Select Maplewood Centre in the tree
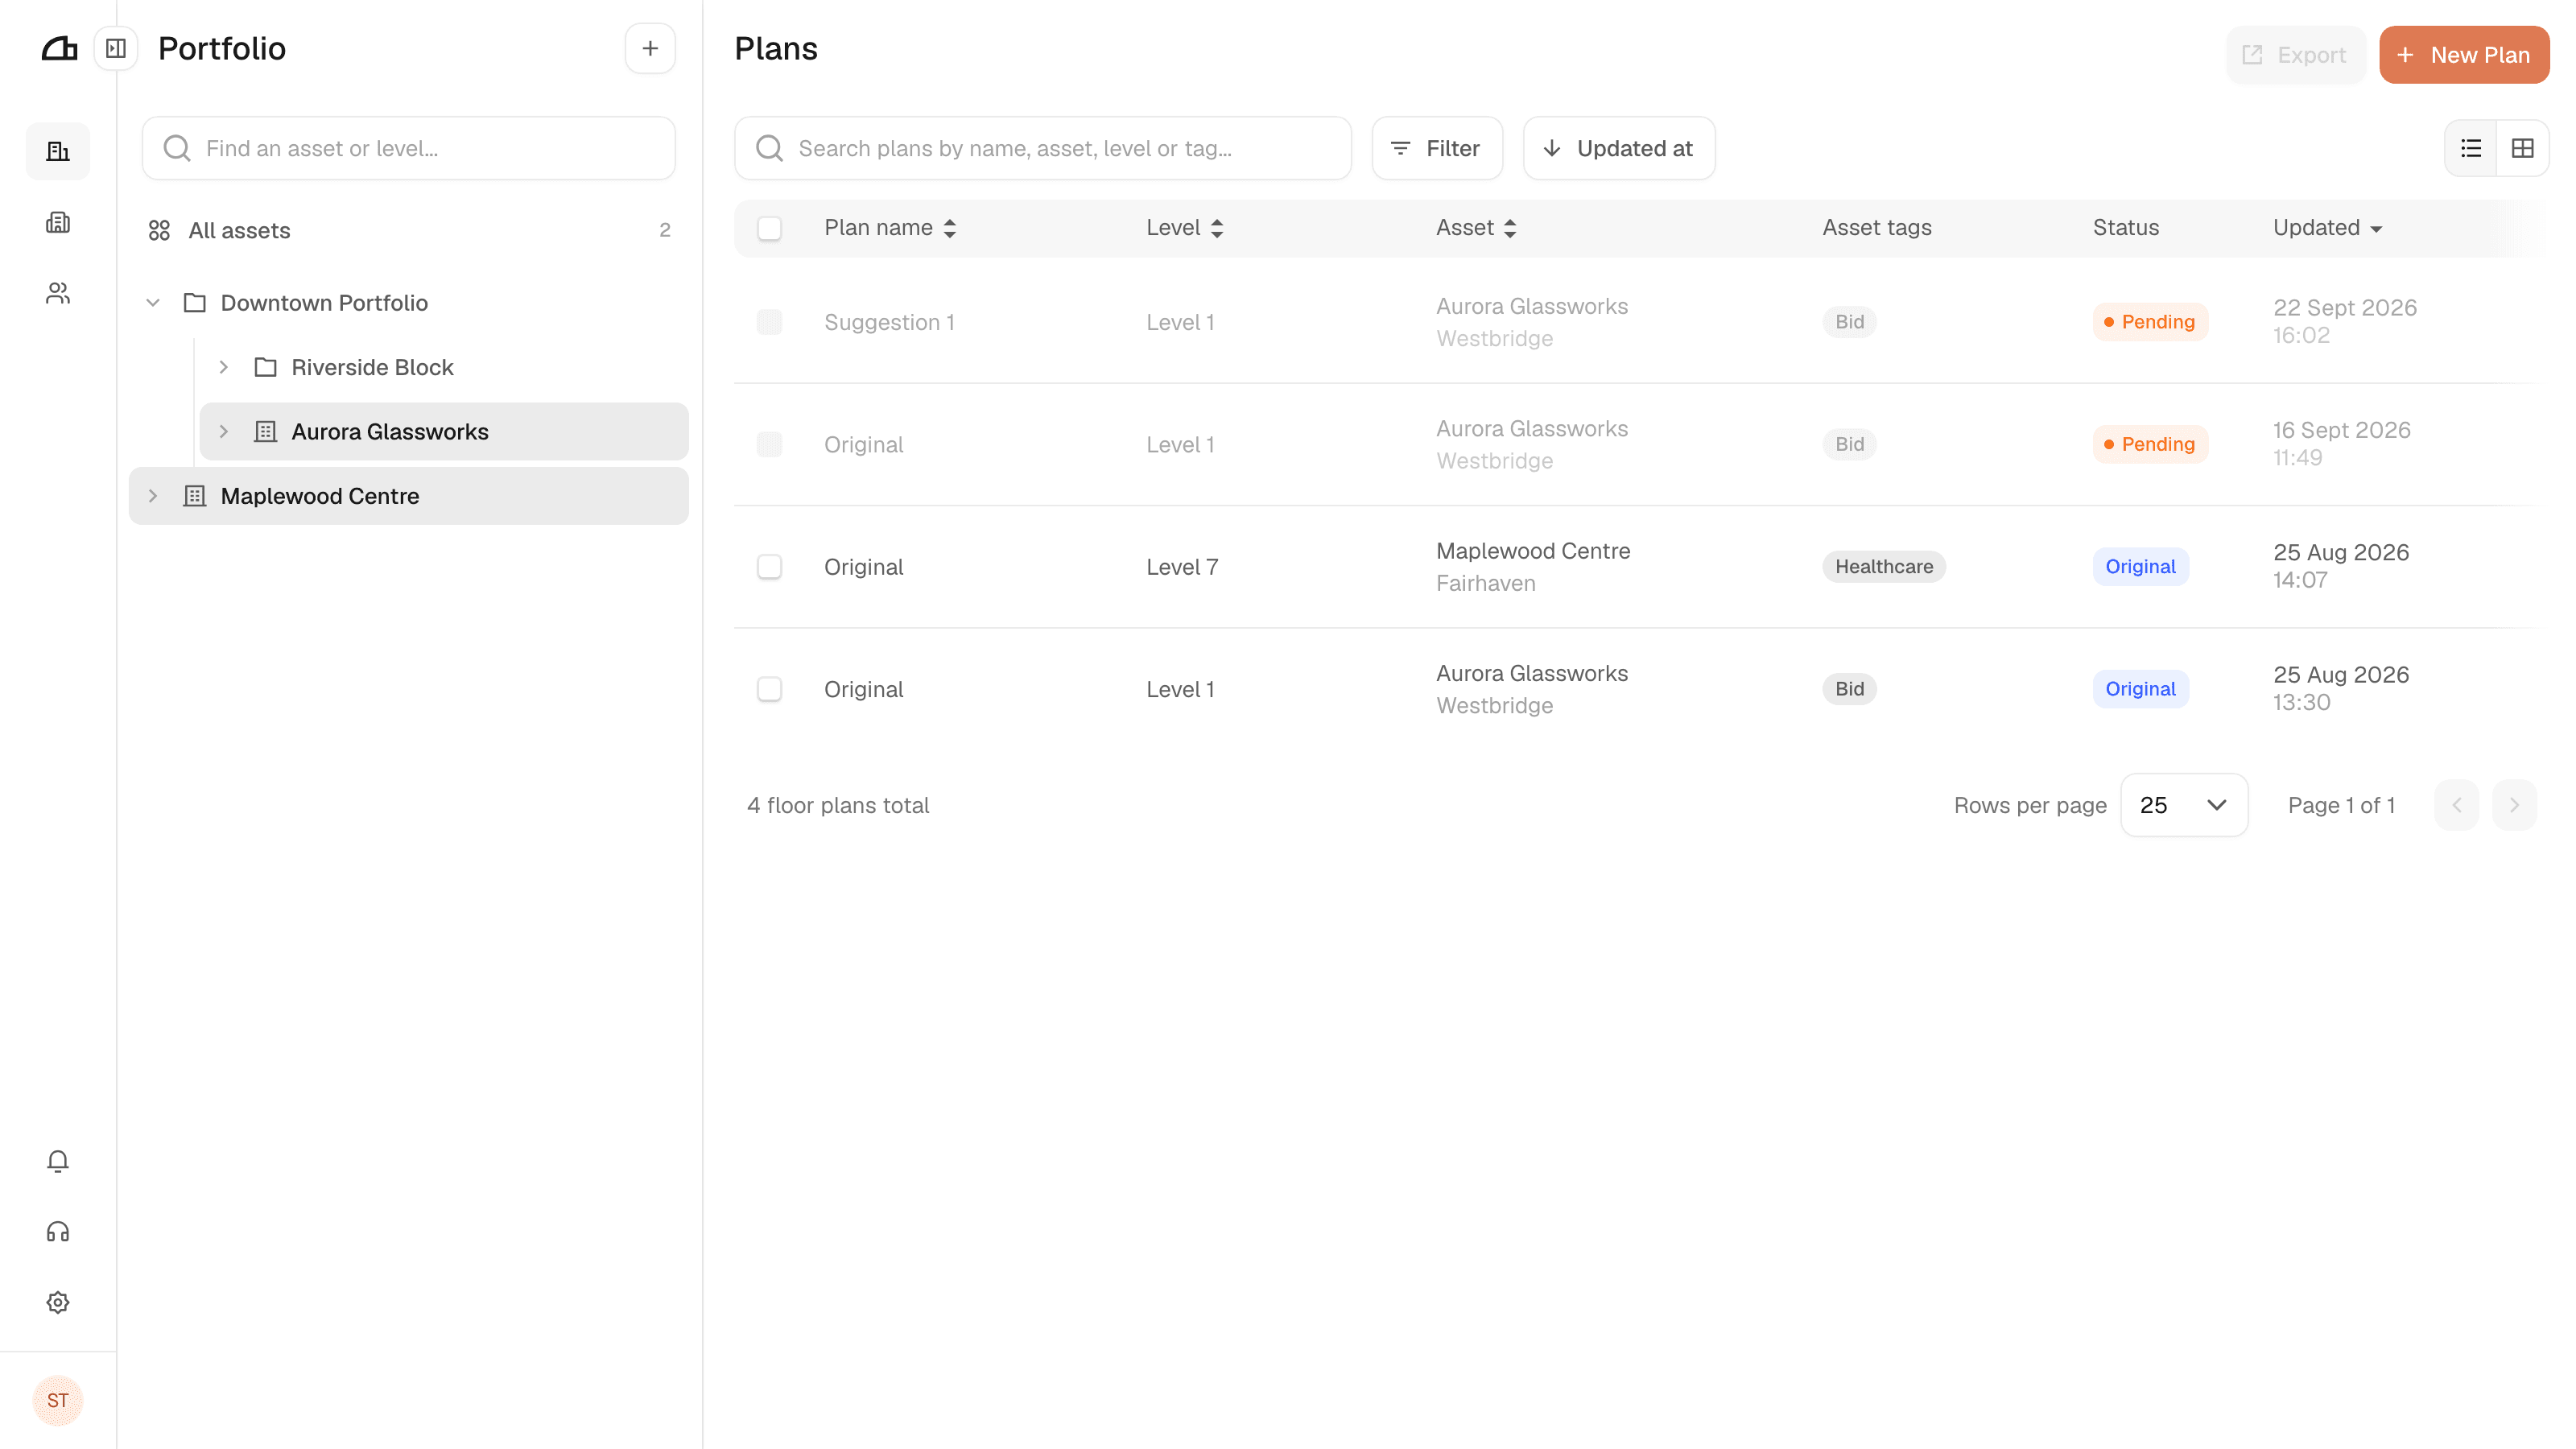The image size is (2576, 1449). (409, 496)
